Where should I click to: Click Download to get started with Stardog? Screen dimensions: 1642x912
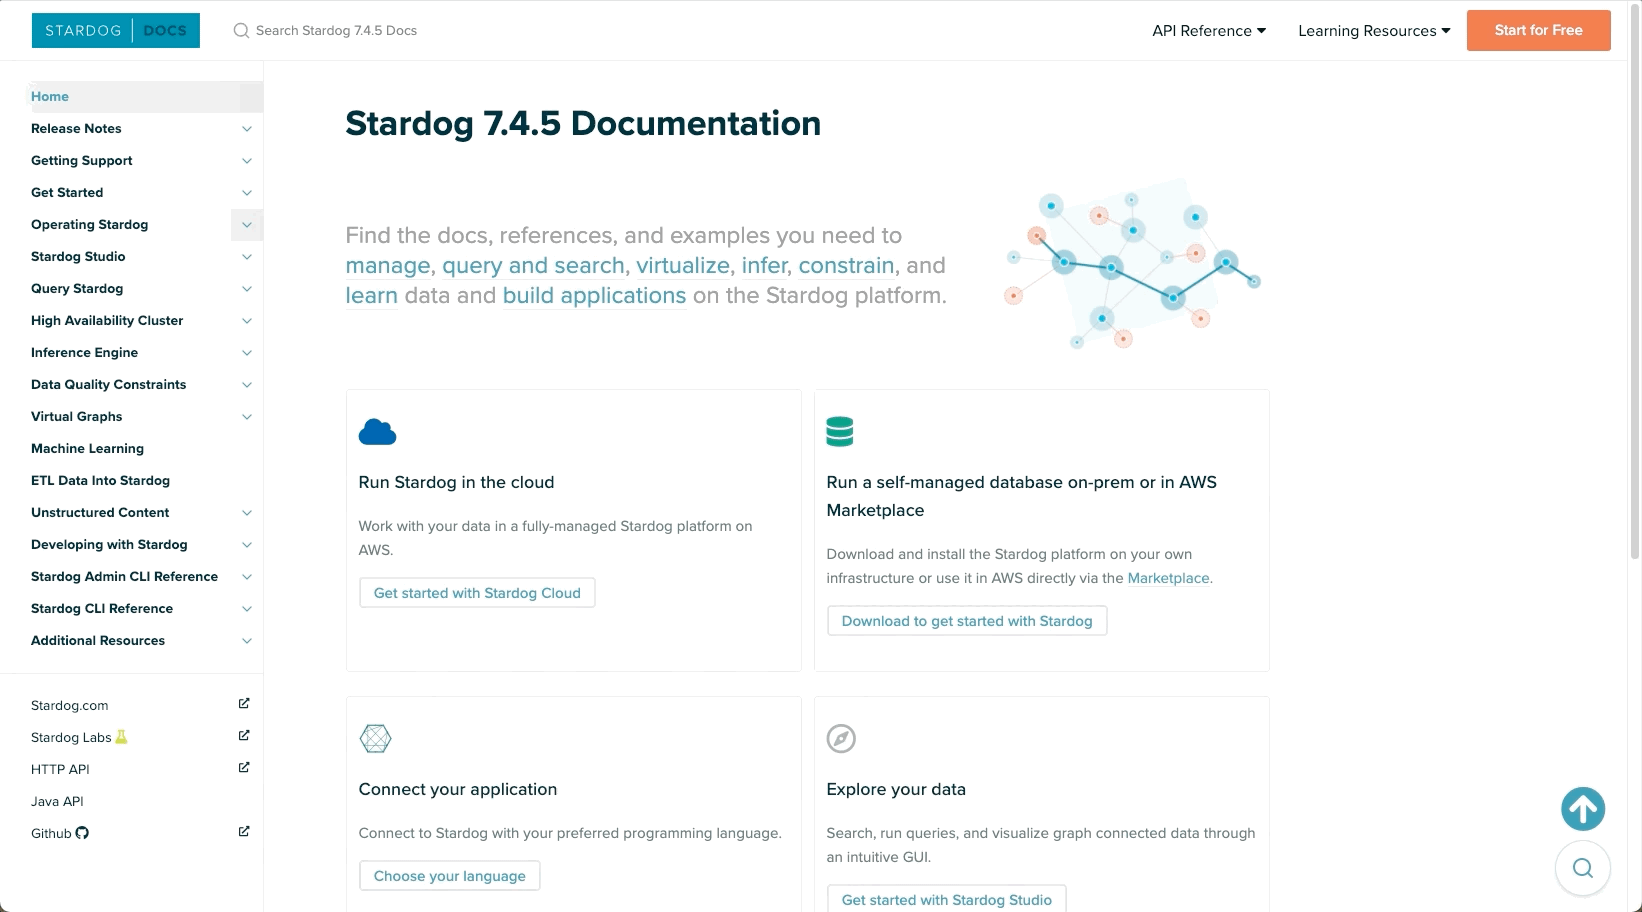pyautogui.click(x=967, y=621)
